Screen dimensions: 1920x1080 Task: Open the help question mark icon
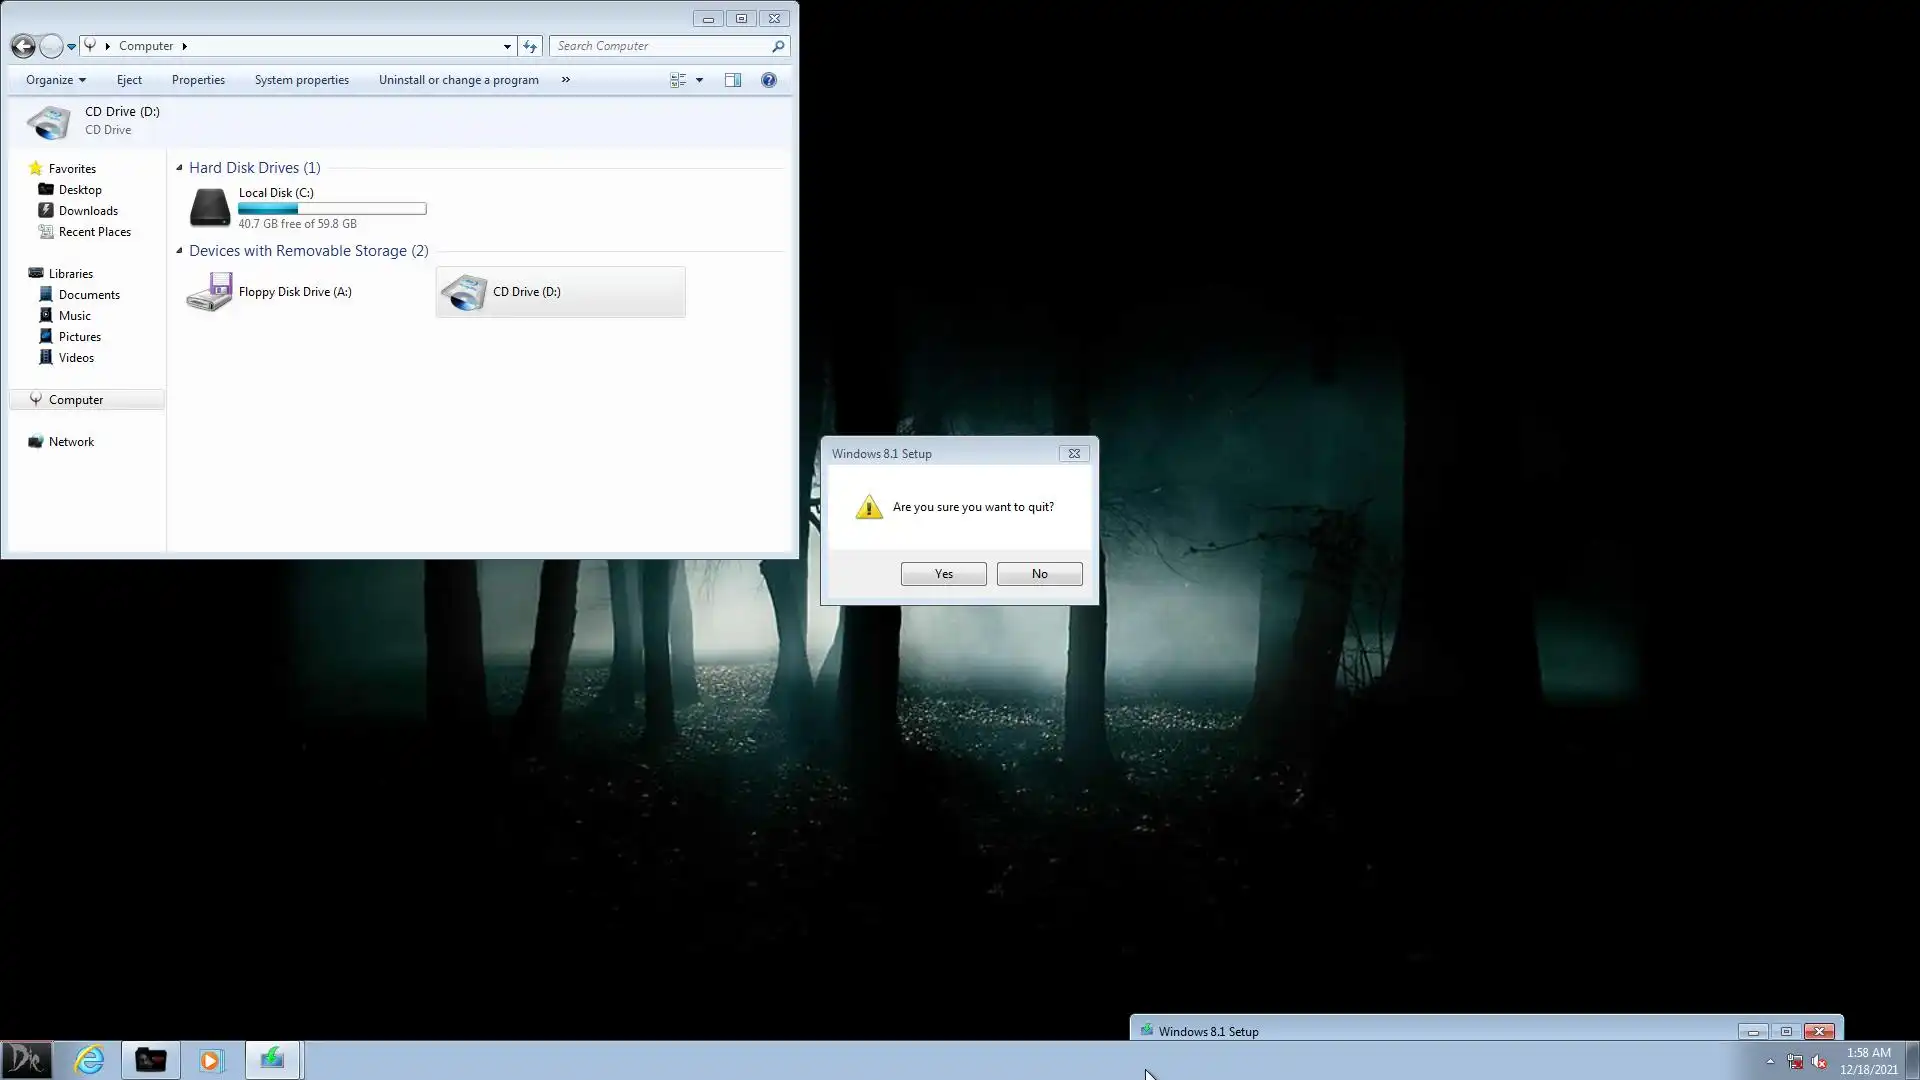[768, 80]
